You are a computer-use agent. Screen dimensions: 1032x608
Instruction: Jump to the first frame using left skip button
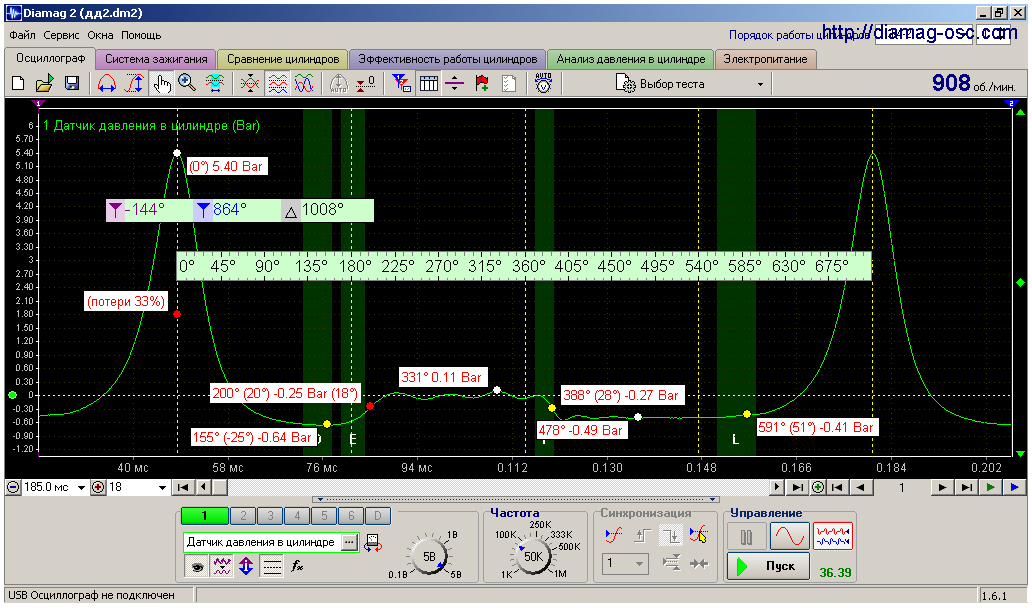coord(183,488)
